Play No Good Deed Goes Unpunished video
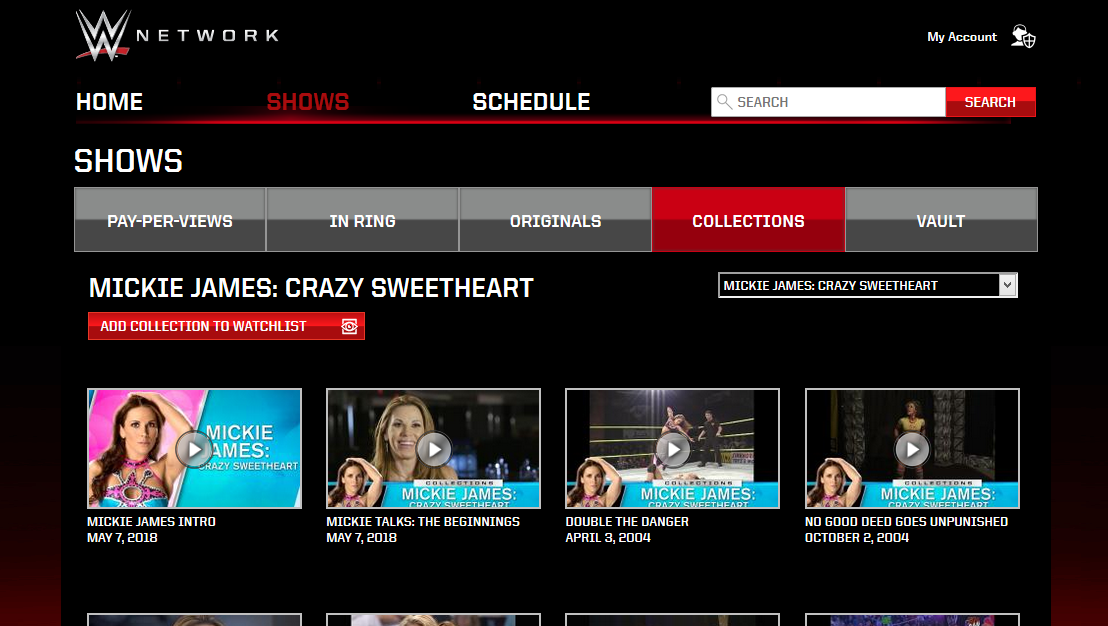 pos(912,449)
